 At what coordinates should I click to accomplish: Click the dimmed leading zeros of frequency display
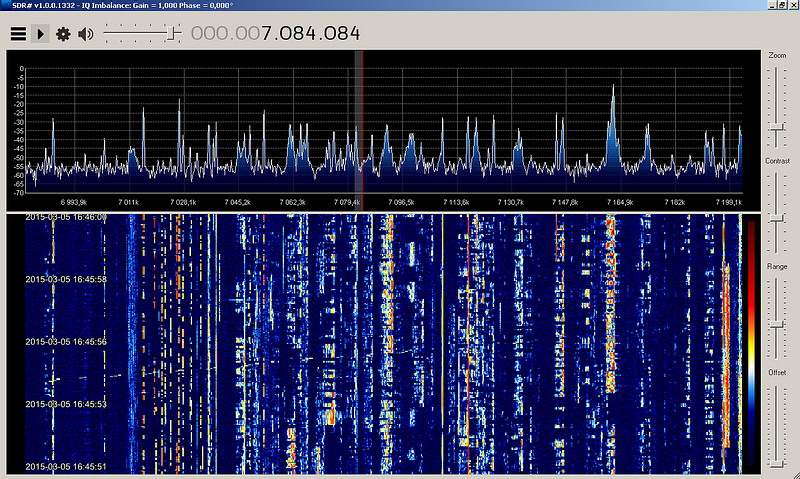(x=226, y=34)
